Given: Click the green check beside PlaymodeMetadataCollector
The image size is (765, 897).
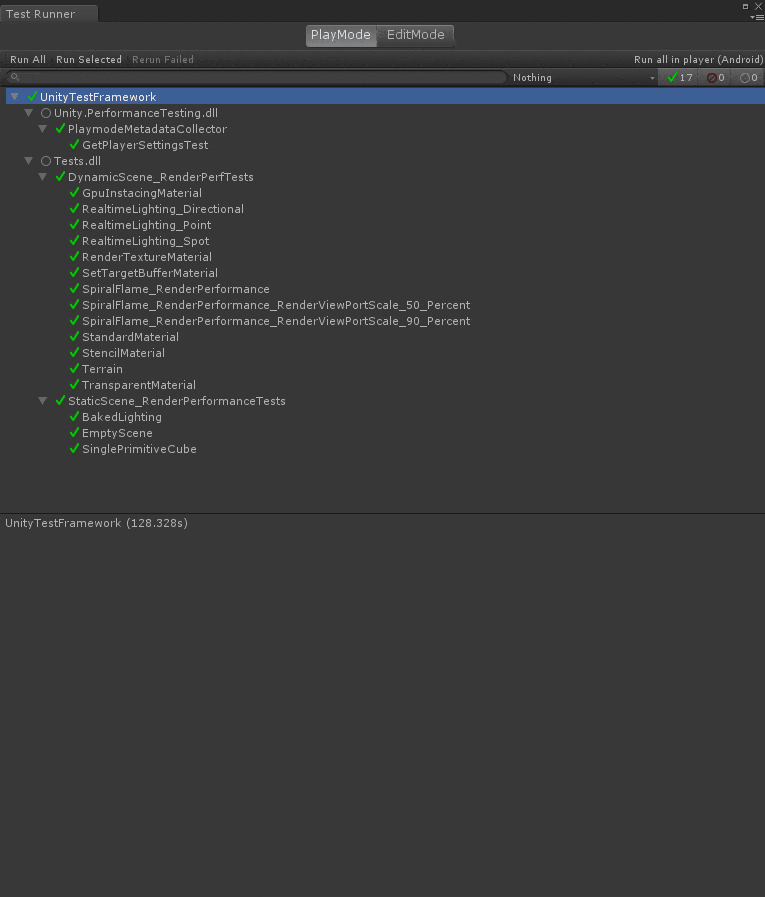Looking at the screenshot, I should 61,128.
